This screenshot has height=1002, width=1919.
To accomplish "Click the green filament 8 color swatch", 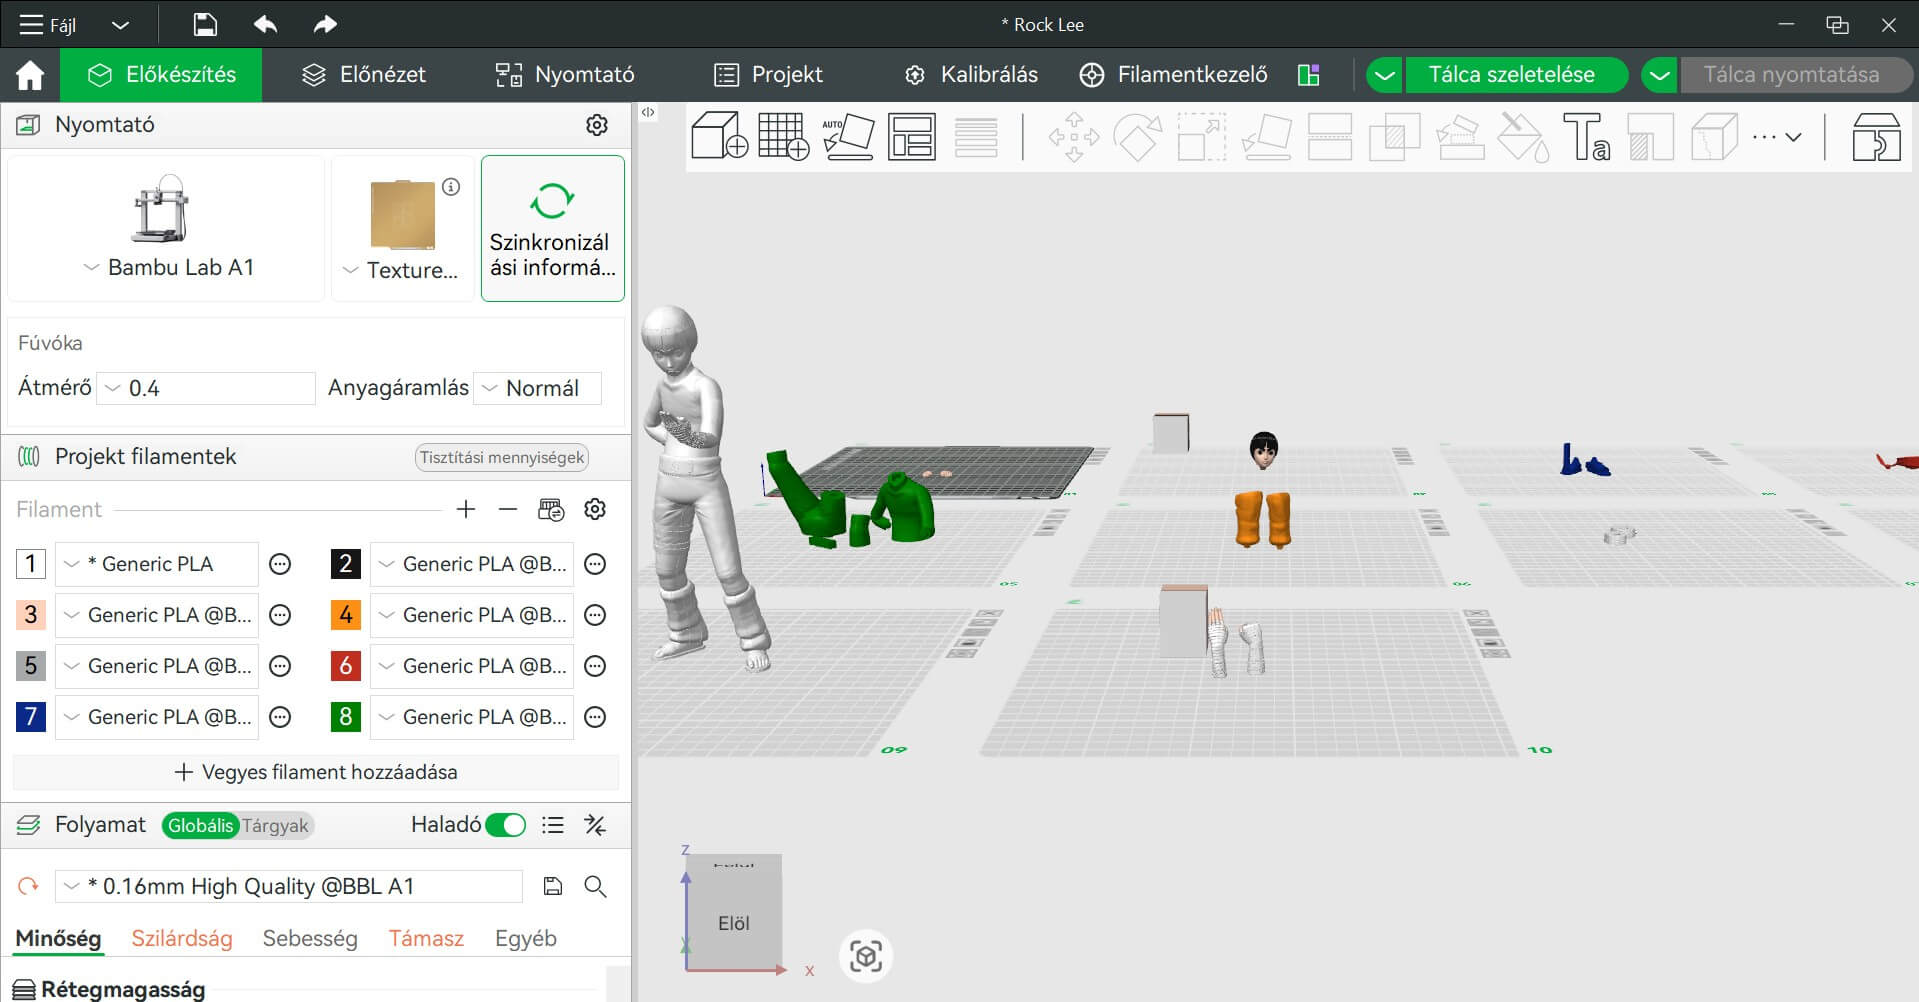I will click(345, 717).
